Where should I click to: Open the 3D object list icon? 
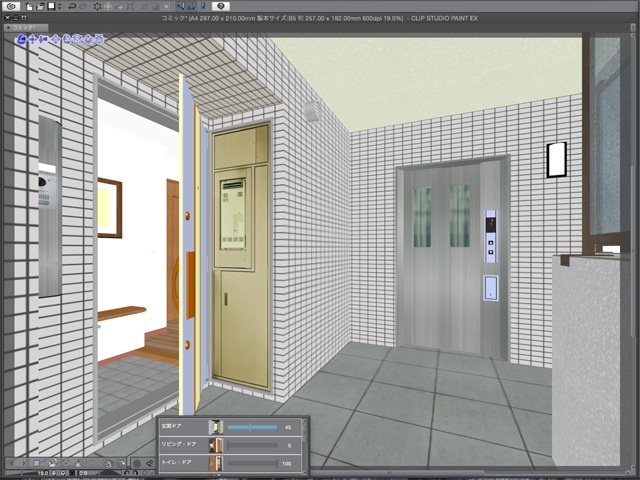coord(37,463)
